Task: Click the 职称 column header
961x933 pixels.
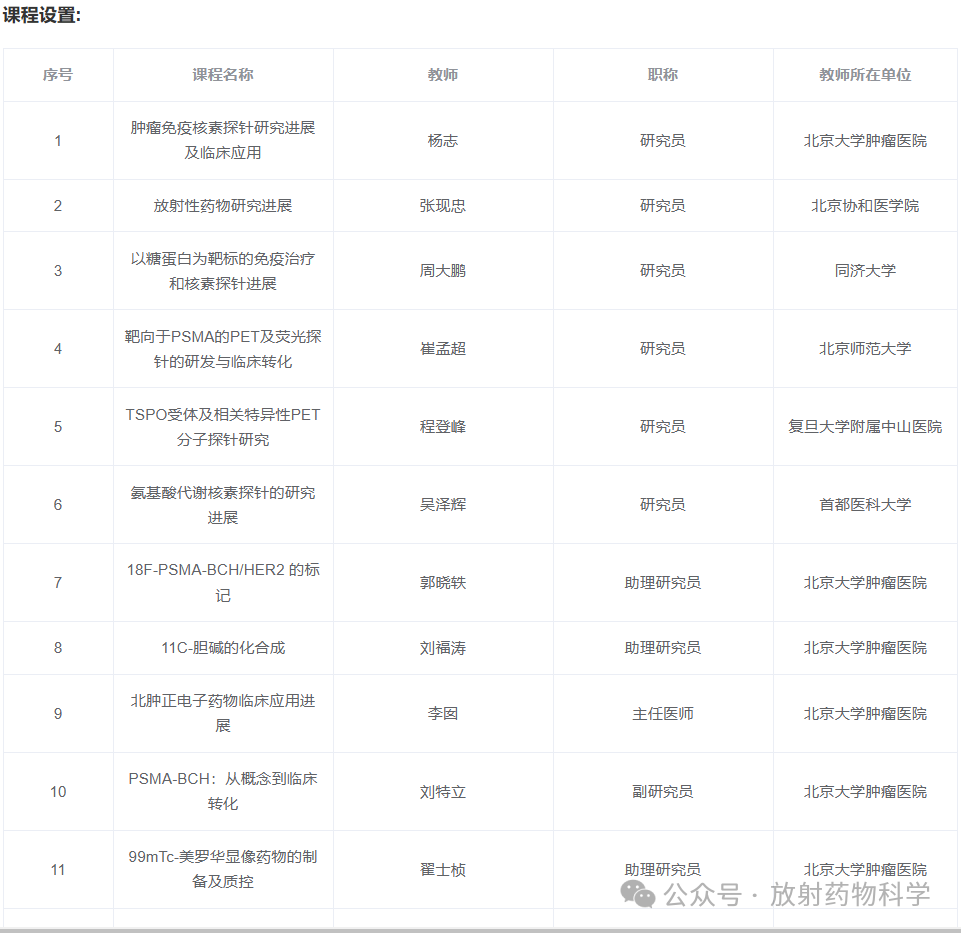Action: [663, 75]
